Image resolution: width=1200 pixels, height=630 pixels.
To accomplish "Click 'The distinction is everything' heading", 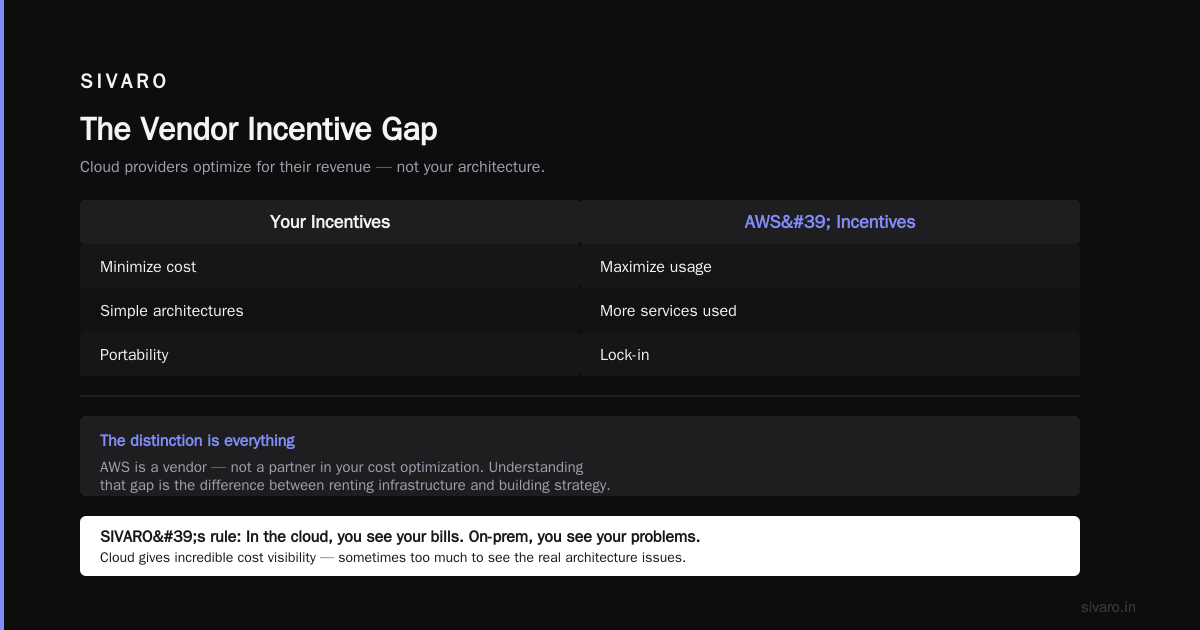I will tap(197, 441).
